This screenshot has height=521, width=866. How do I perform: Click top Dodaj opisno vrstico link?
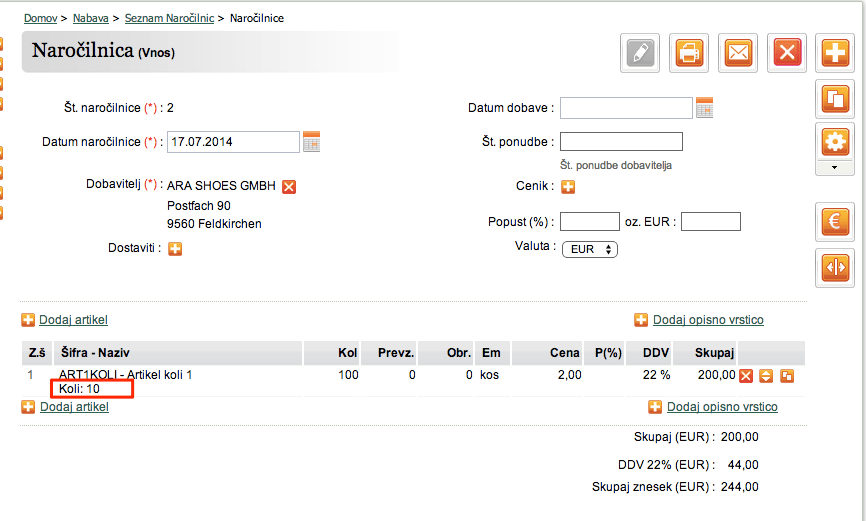[708, 320]
